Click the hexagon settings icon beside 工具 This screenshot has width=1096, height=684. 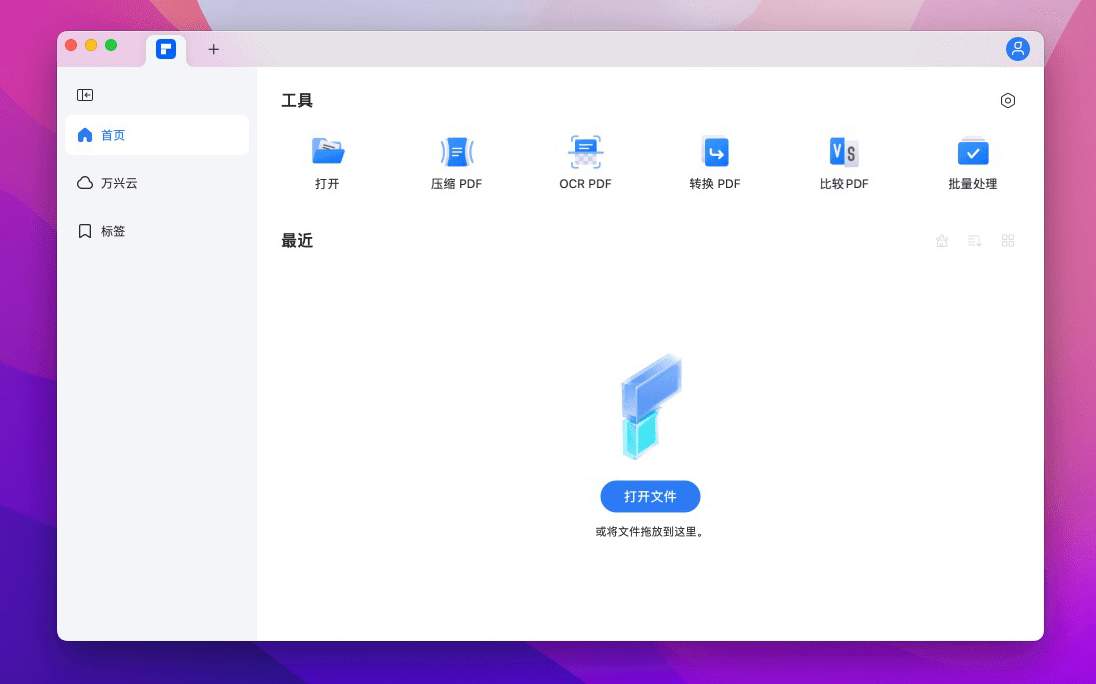[x=1008, y=101]
